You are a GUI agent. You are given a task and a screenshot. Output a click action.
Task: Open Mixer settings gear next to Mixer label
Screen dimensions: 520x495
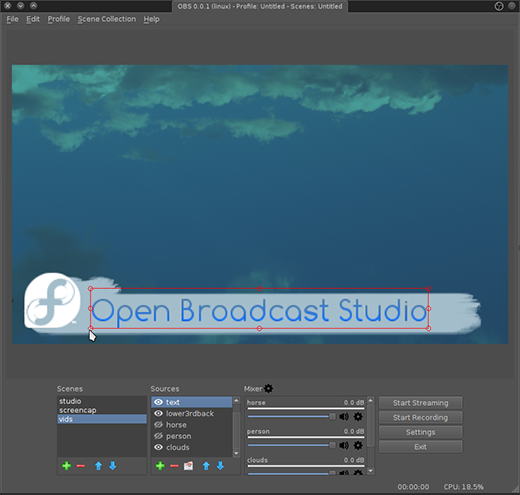click(x=268, y=388)
